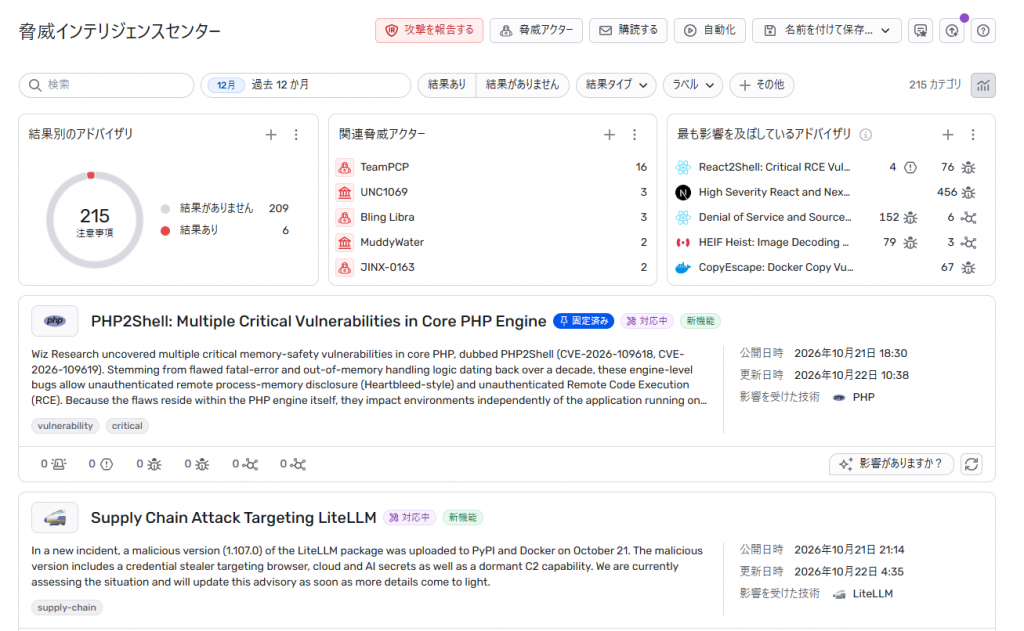The image size is (1024, 631).
Task: Click the LiteLLM logo on supply chain advisory
Action: pos(55,517)
